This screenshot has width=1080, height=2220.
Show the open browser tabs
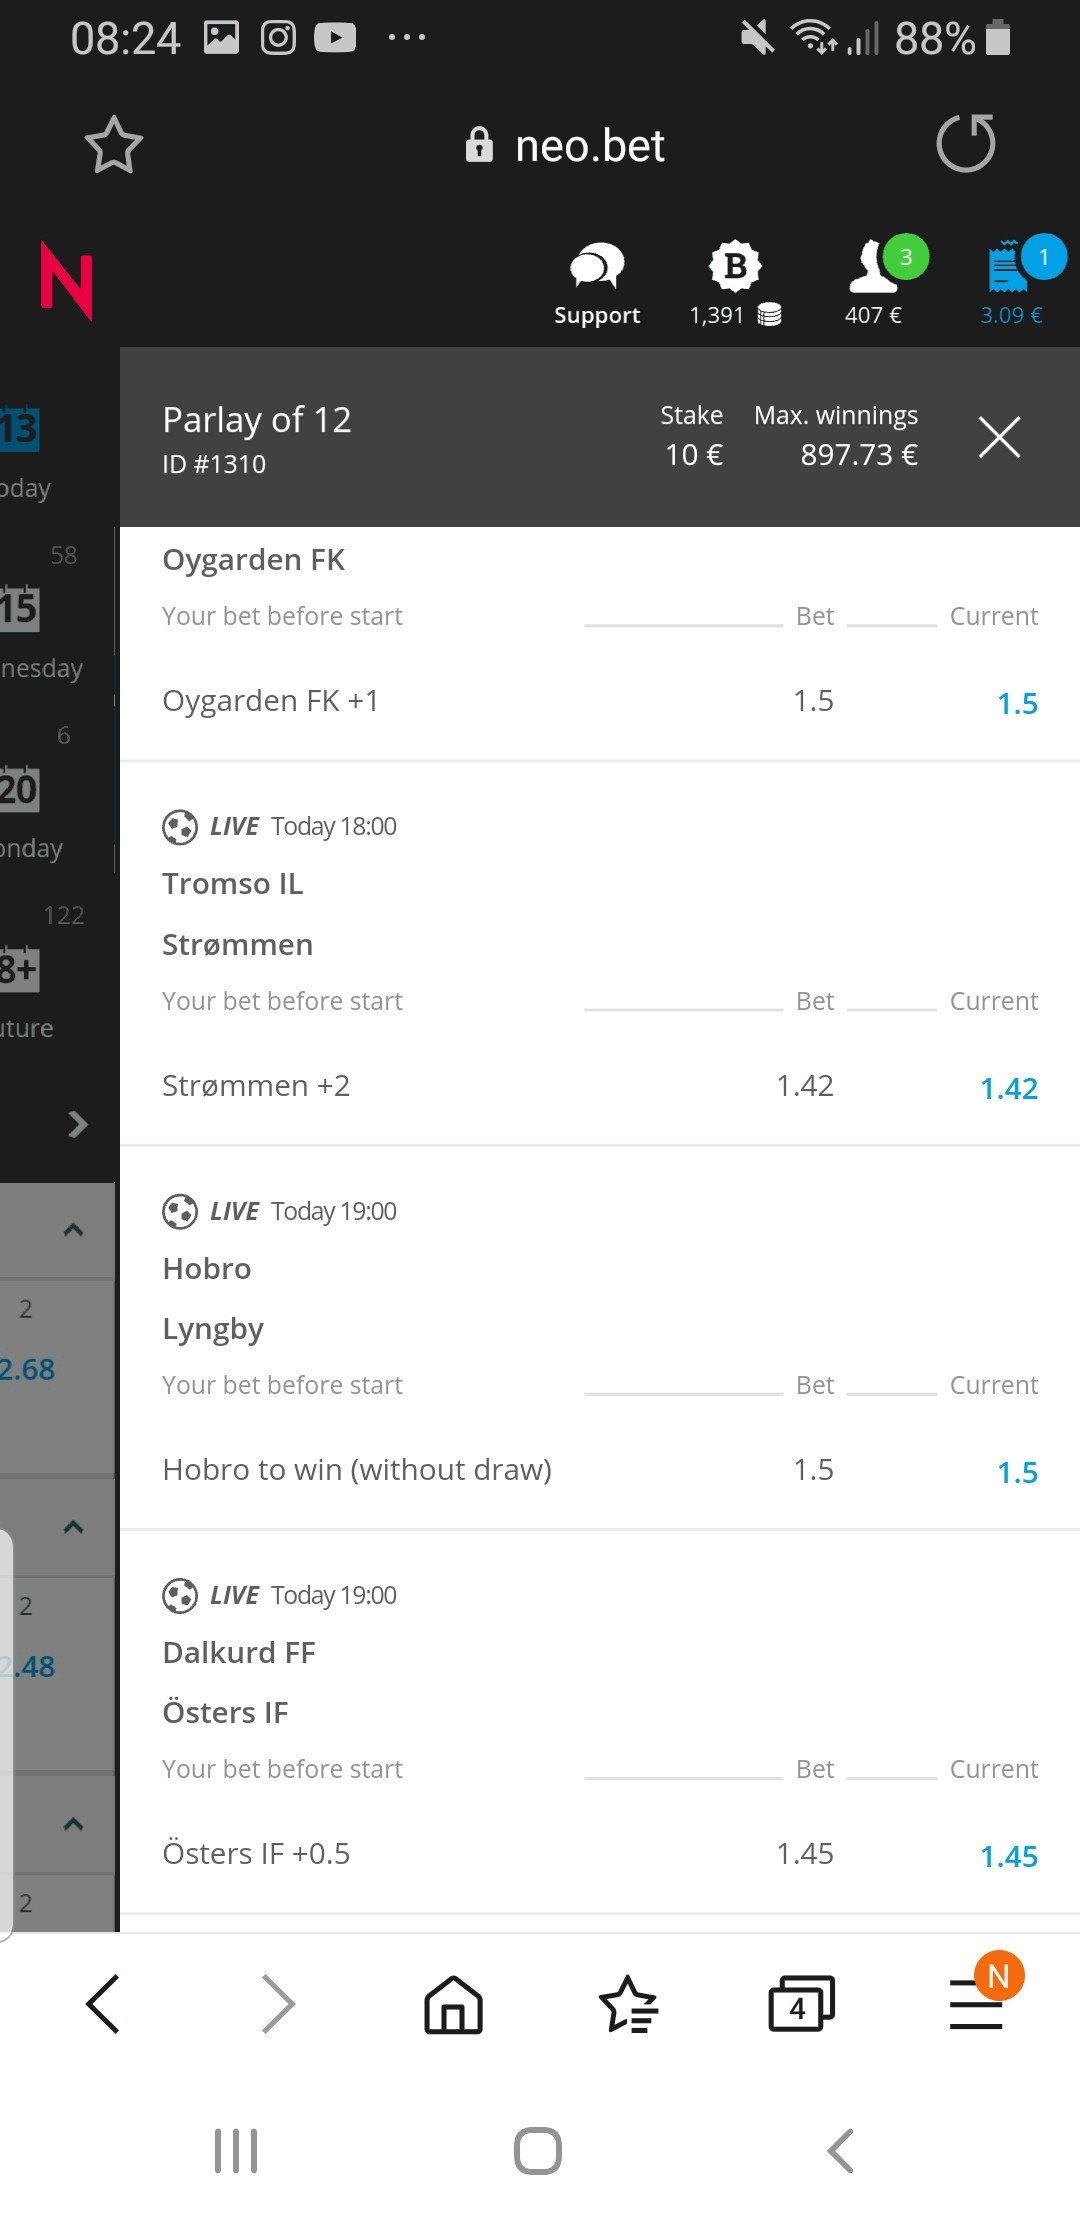click(x=800, y=2004)
